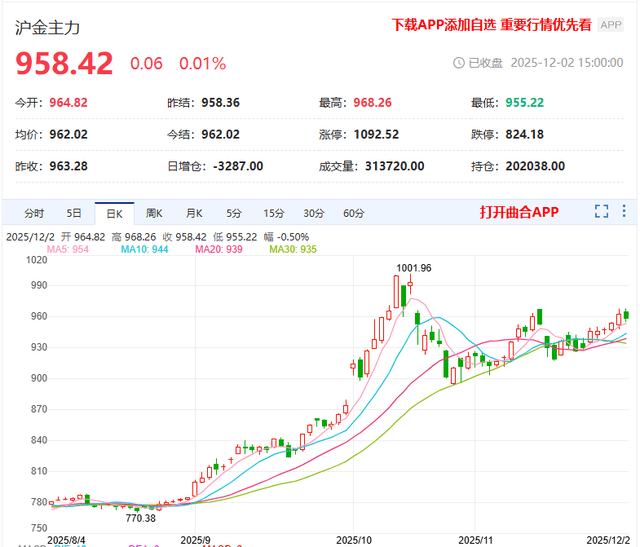Open the 月K monthly chart
Viewport: 640px width, 547px height.
point(193,213)
